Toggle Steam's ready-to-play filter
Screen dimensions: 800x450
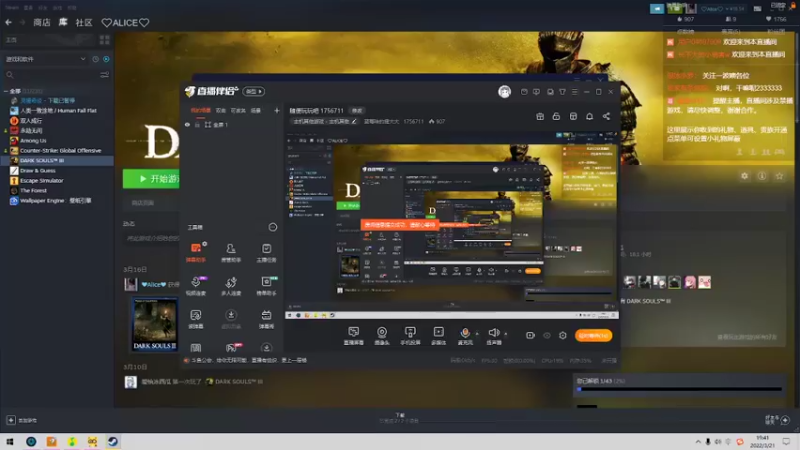click(106, 59)
